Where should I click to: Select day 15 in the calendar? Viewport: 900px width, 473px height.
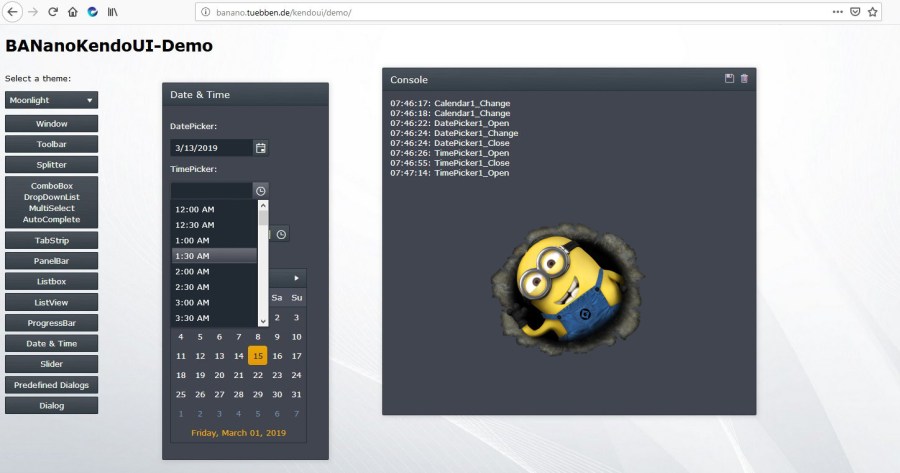coord(258,356)
